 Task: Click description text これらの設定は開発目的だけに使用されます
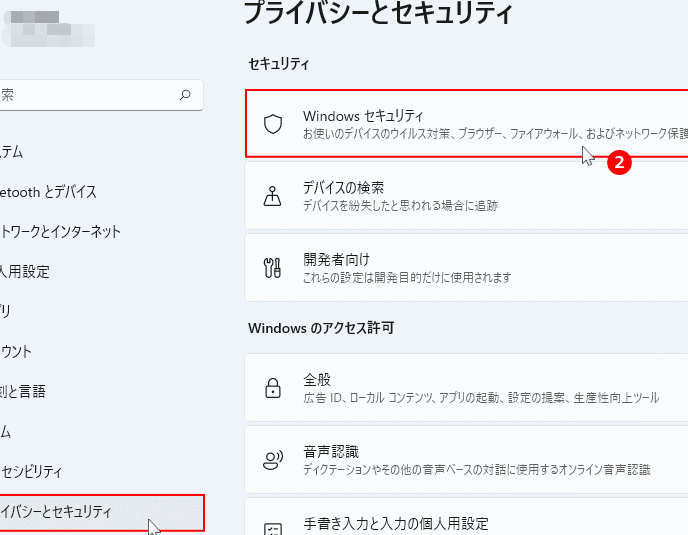pos(407,277)
